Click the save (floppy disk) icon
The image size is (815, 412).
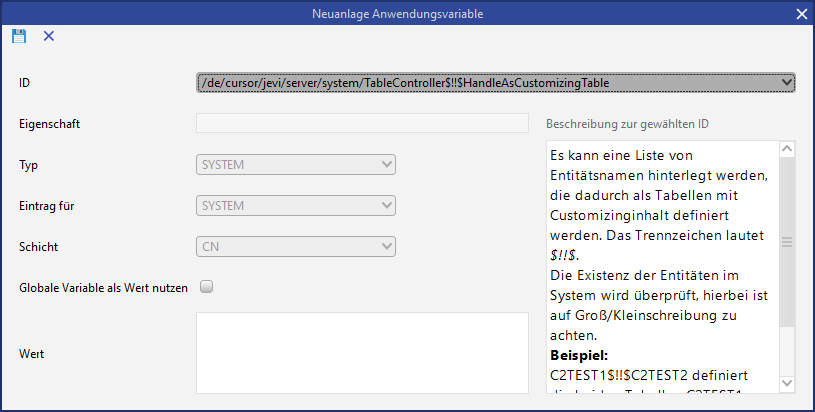(x=19, y=36)
